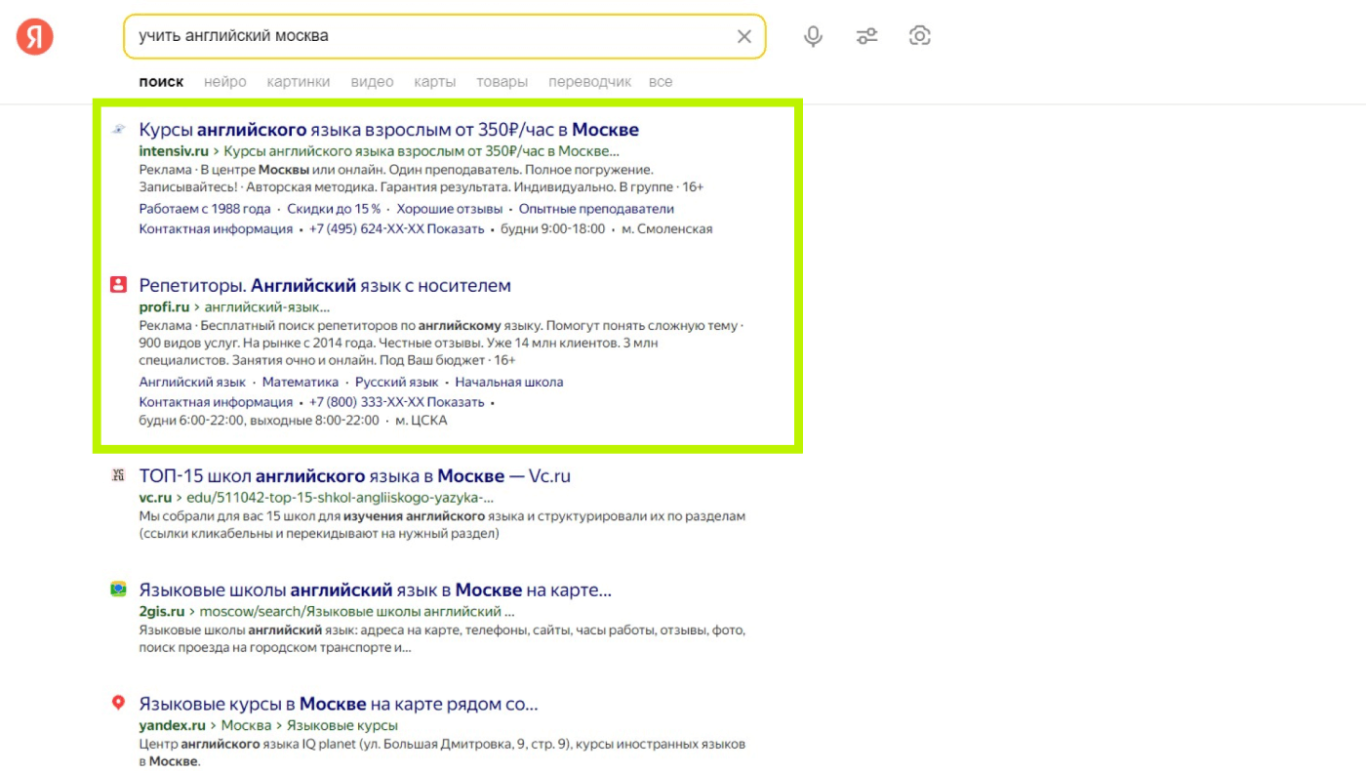Viewport: 1366px width, 773px height.
Task: Focus the search input field
Action: tap(430, 37)
